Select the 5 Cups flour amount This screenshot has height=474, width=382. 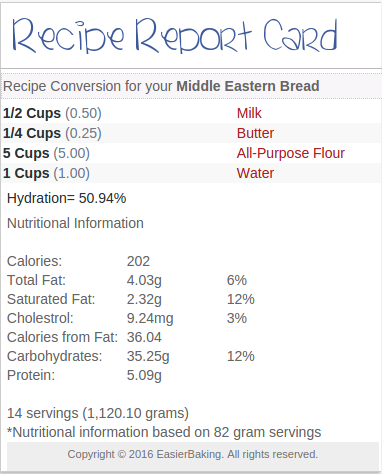click(26, 153)
